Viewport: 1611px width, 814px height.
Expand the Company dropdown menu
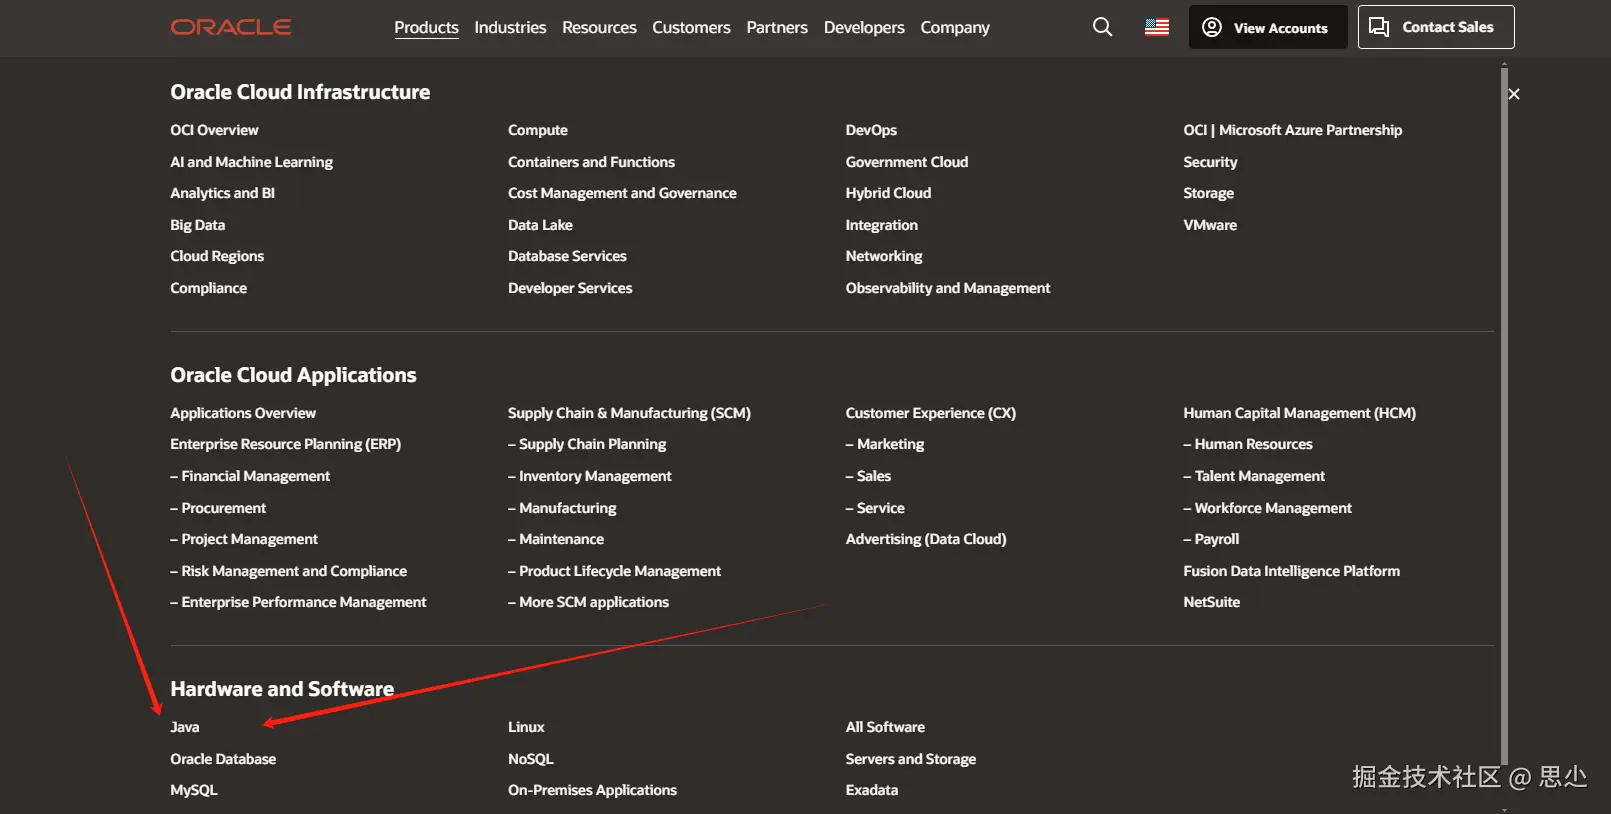(x=955, y=27)
